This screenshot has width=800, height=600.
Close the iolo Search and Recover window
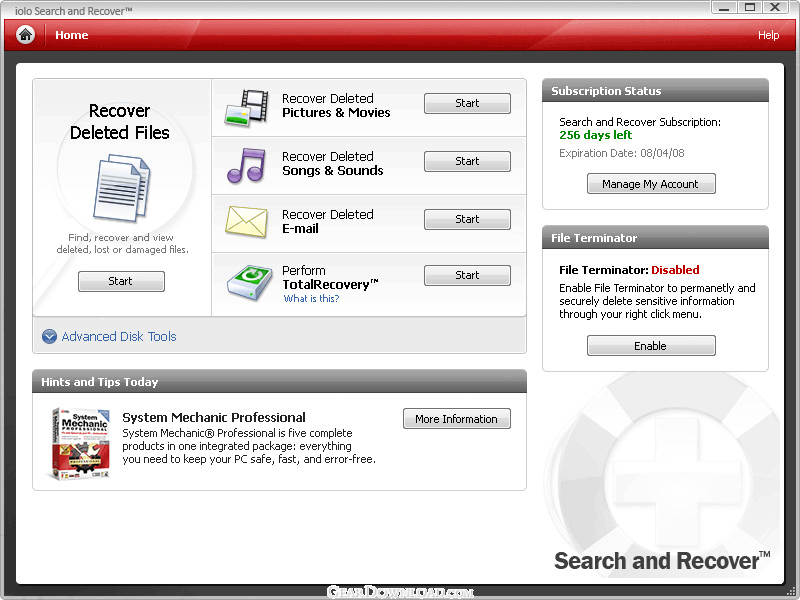click(x=775, y=7)
